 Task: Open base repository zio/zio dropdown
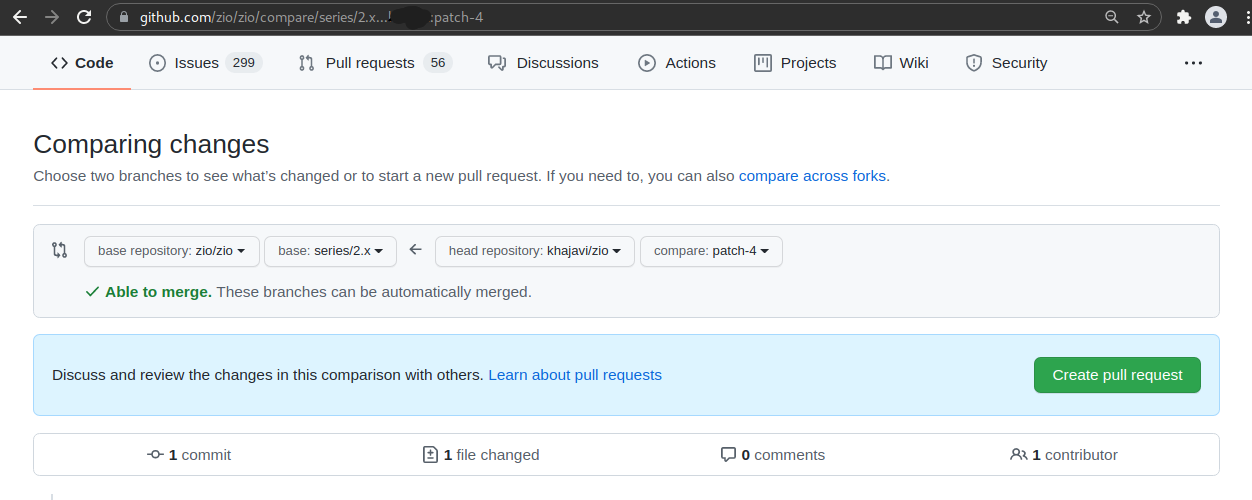pyautogui.click(x=172, y=251)
